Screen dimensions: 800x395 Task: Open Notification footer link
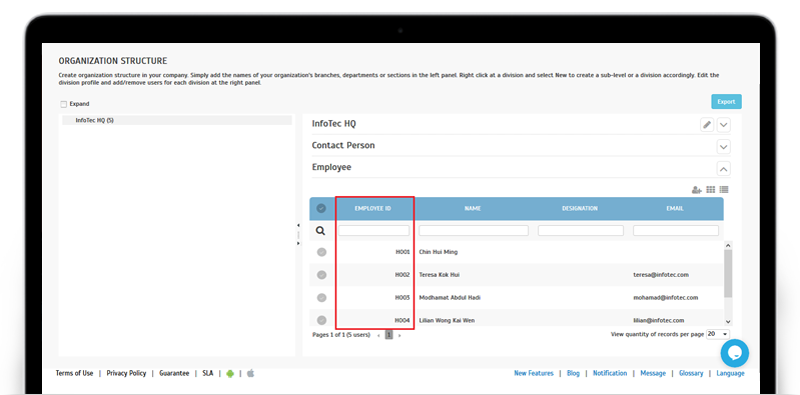[610, 373]
